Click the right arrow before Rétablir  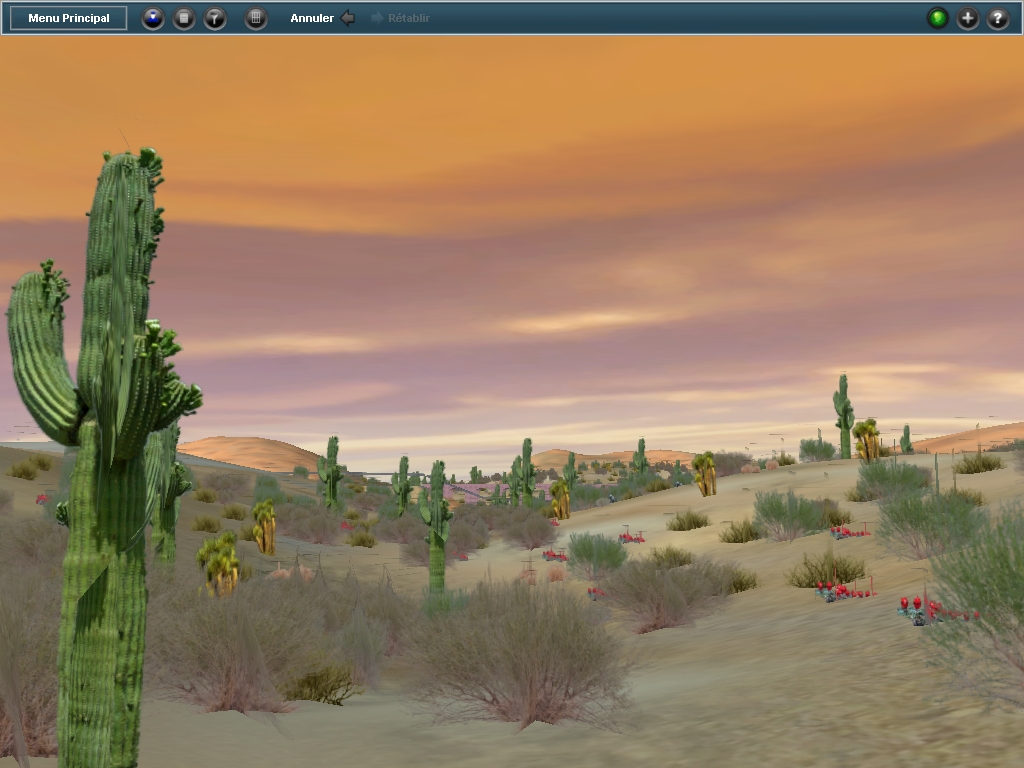[377, 18]
